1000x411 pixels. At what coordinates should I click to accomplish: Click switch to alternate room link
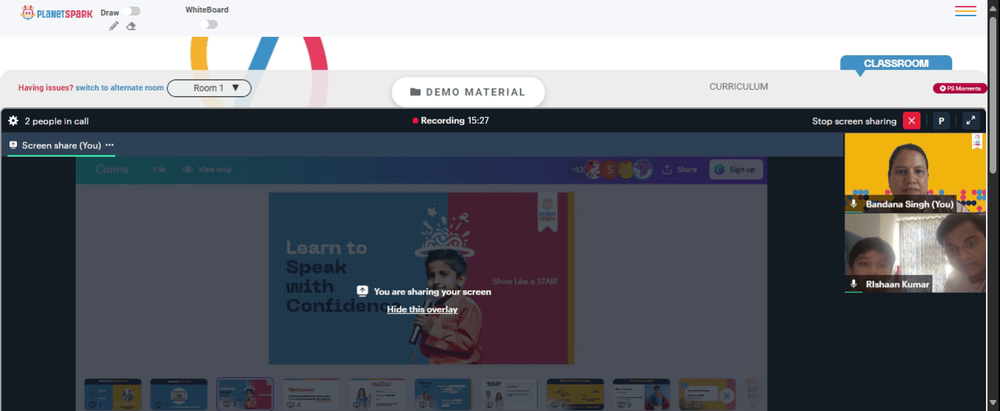tap(120, 88)
